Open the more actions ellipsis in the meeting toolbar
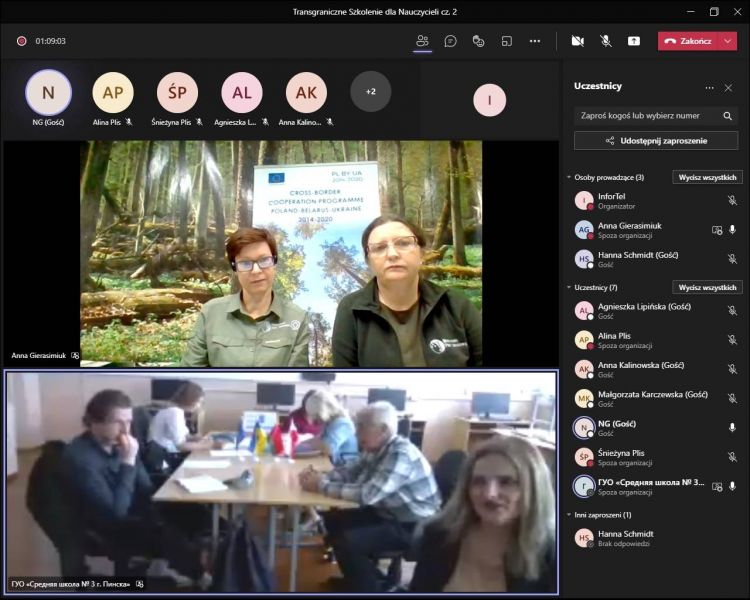Image resolution: width=750 pixels, height=600 pixels. [x=535, y=41]
